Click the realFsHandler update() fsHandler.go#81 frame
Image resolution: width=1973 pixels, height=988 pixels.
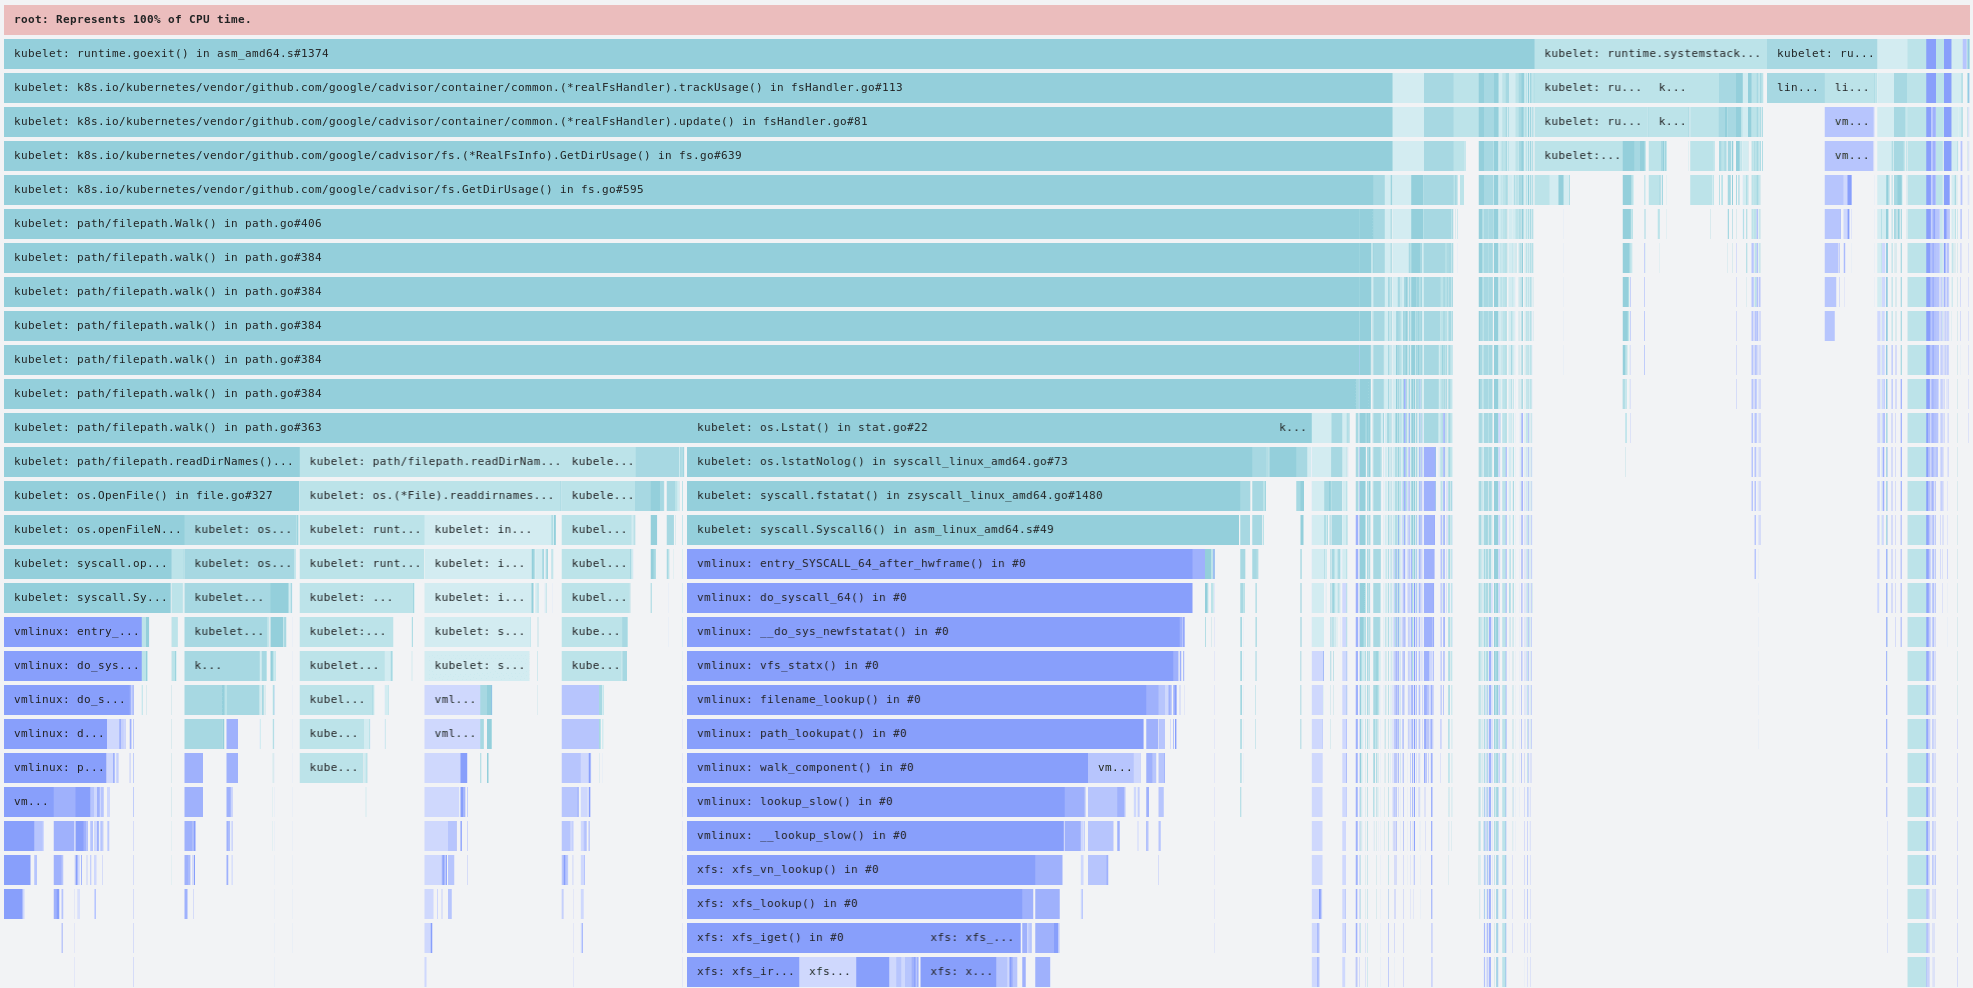pos(698,122)
